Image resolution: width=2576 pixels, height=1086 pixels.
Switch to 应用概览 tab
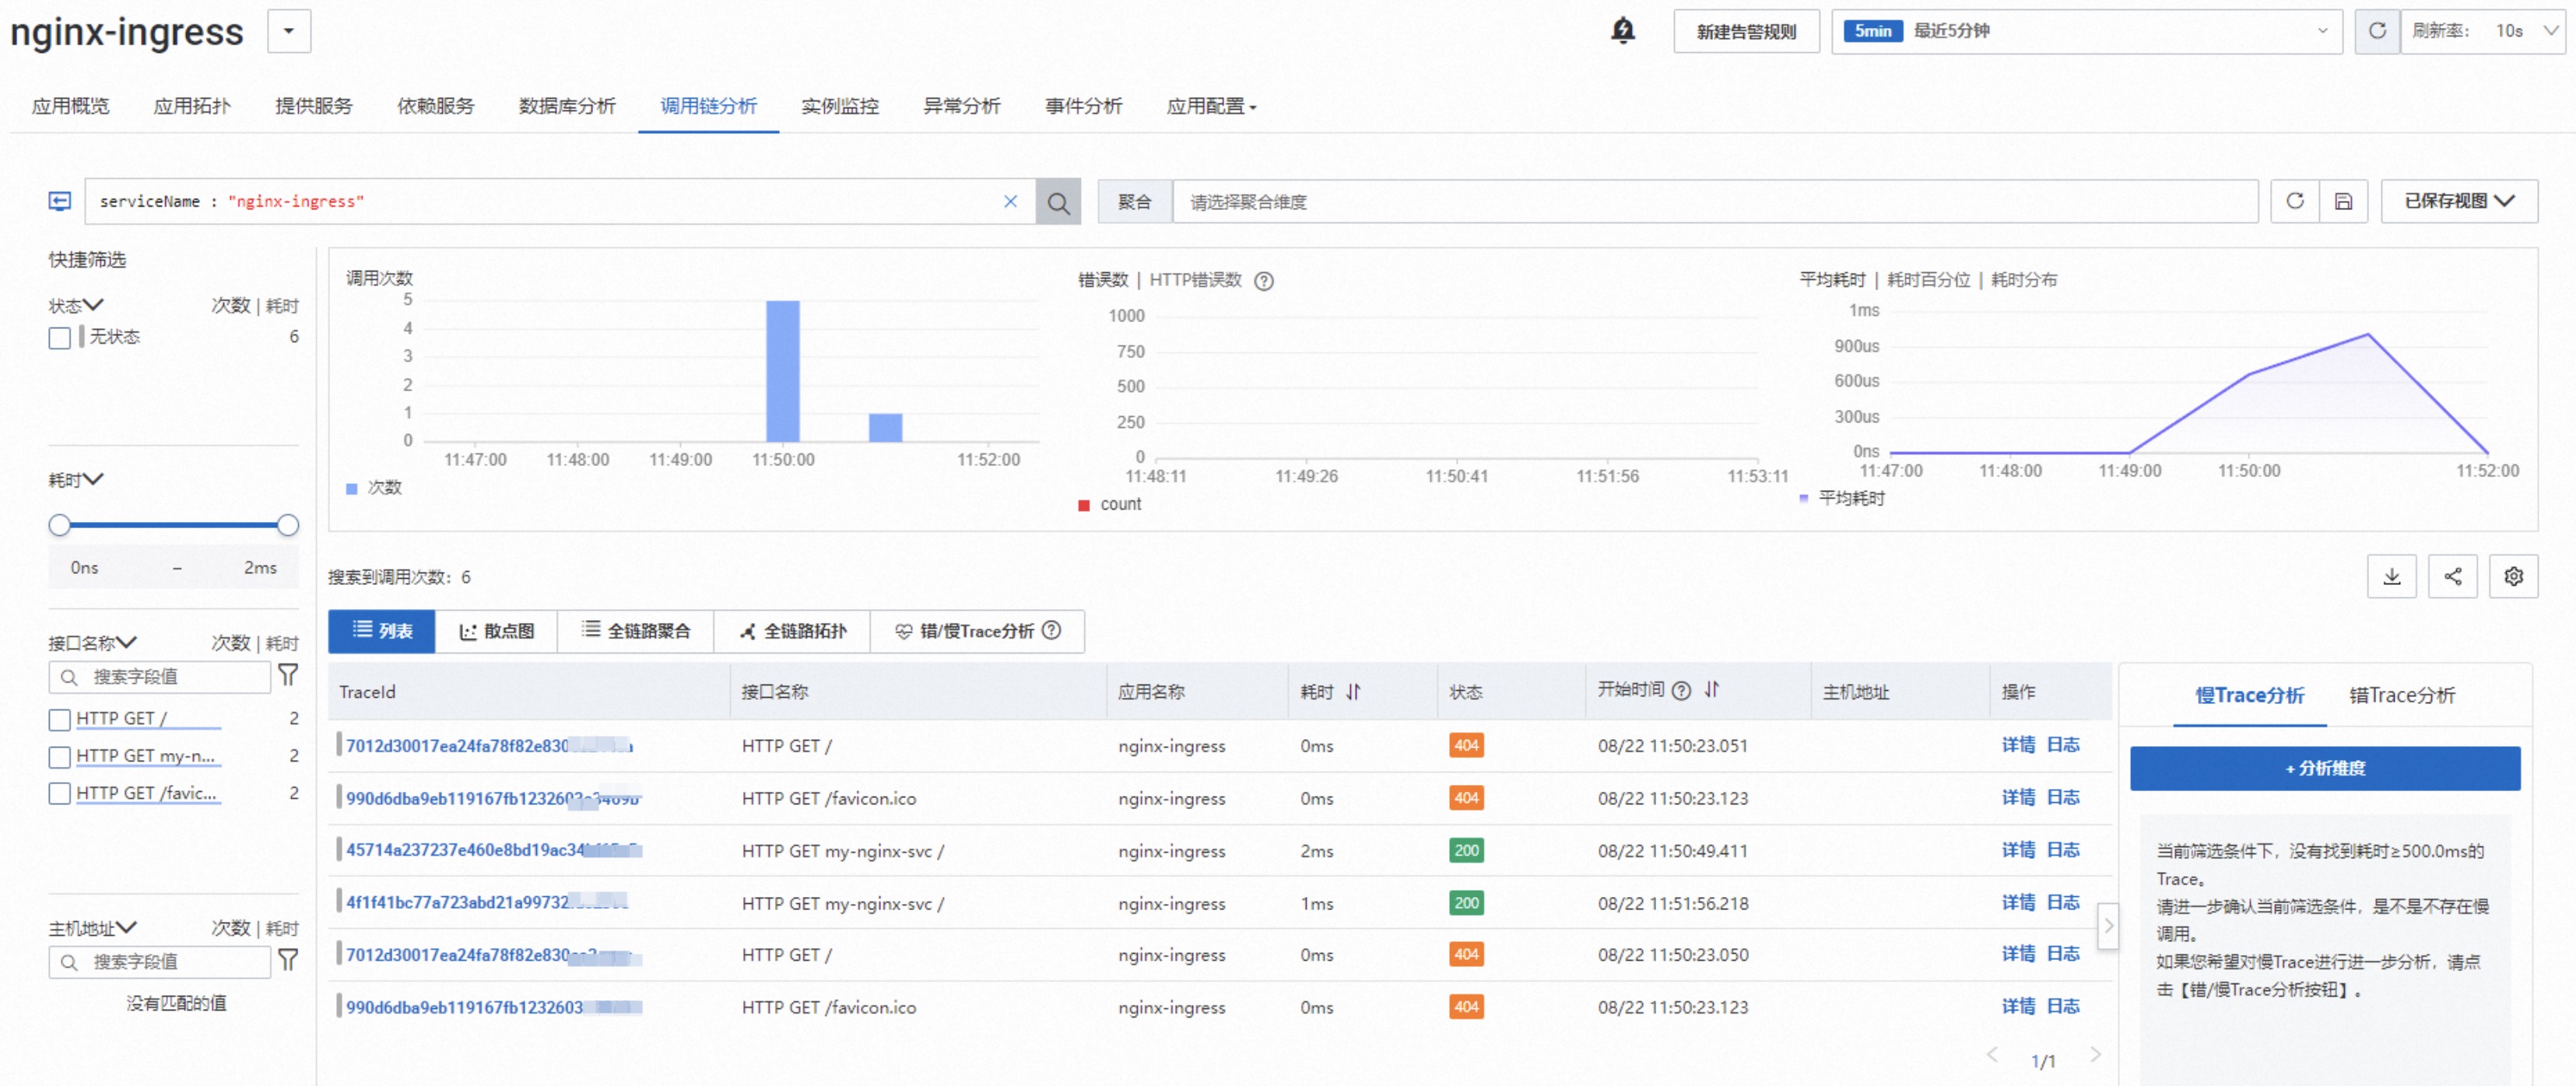[70, 106]
